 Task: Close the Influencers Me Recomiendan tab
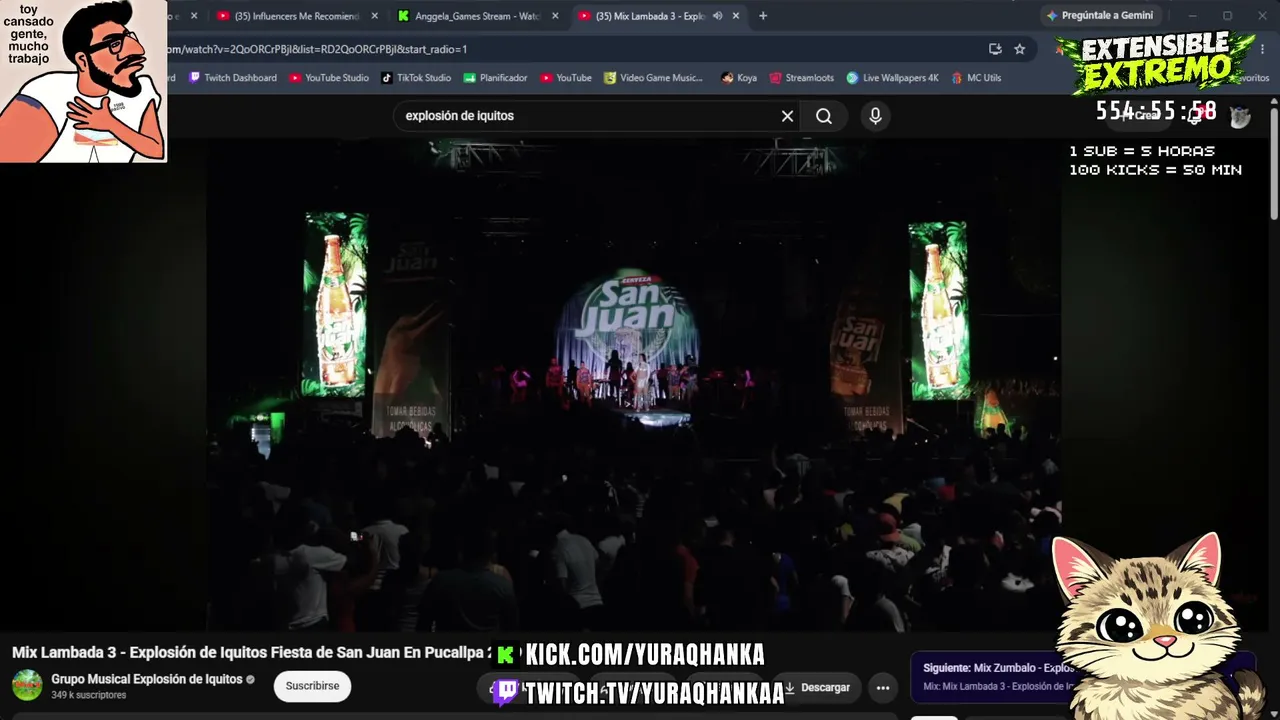[375, 16]
